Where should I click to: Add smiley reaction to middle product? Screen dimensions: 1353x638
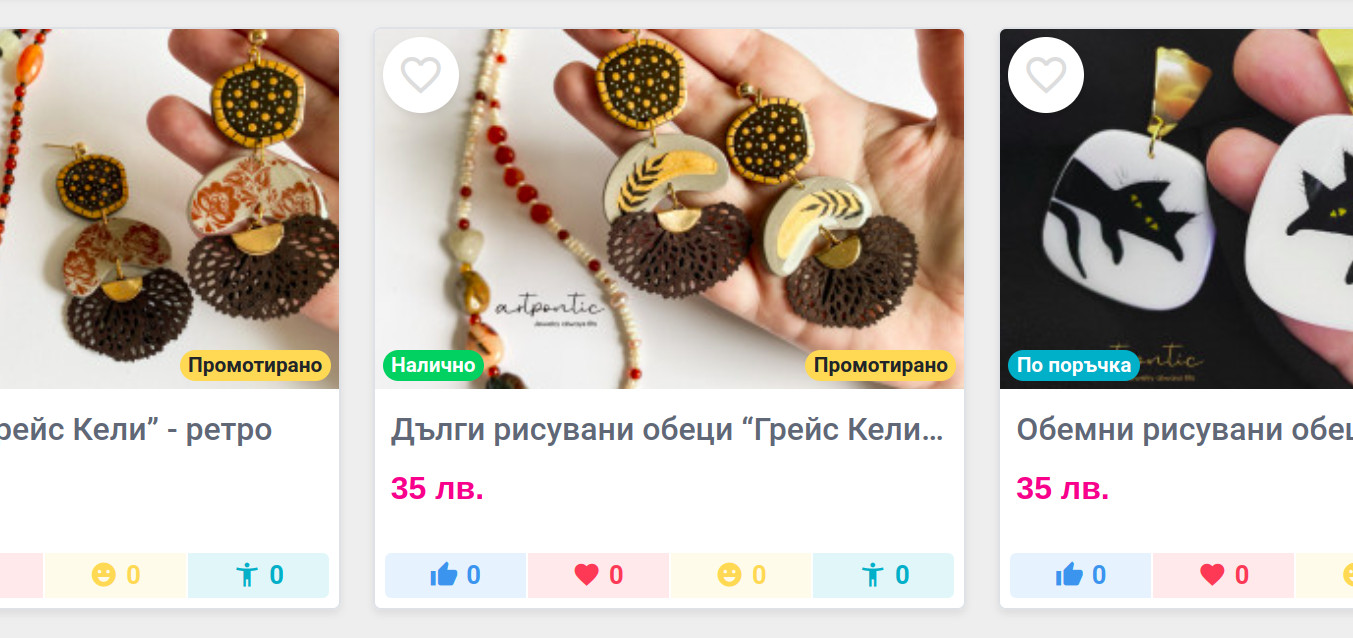[741, 575]
